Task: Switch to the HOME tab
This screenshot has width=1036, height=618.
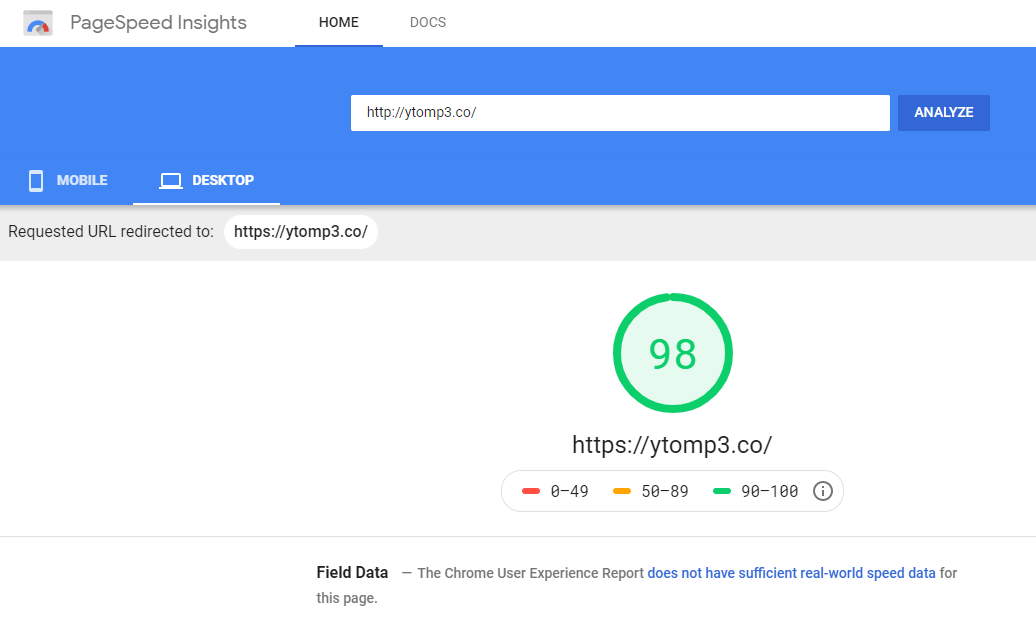Action: coord(339,22)
